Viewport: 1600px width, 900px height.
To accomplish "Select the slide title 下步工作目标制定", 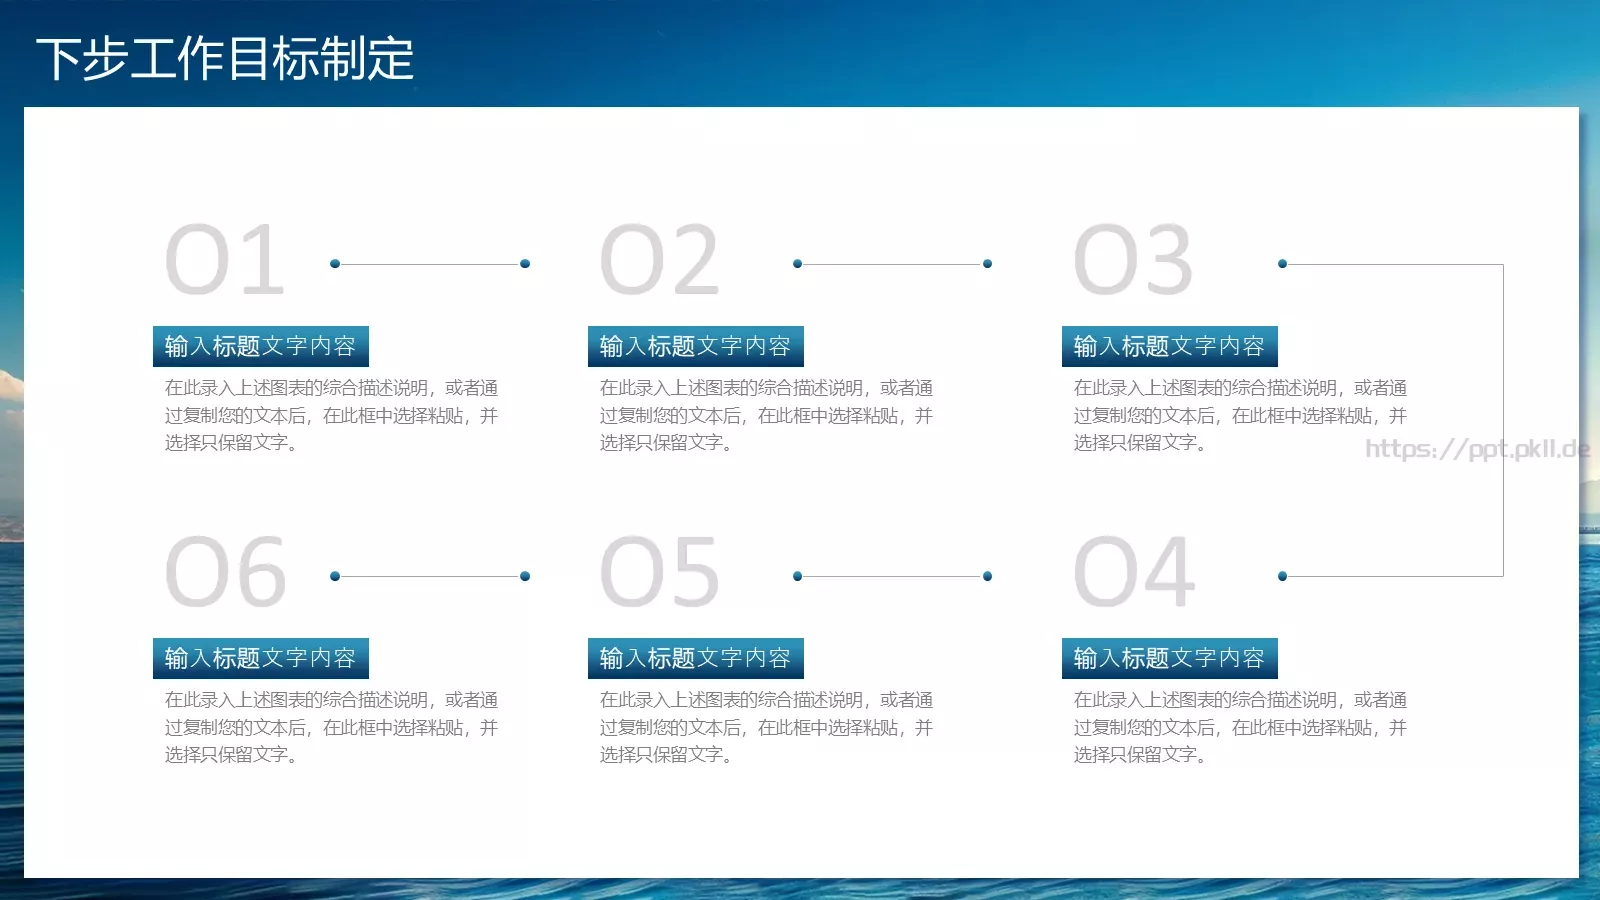I will 225,58.
